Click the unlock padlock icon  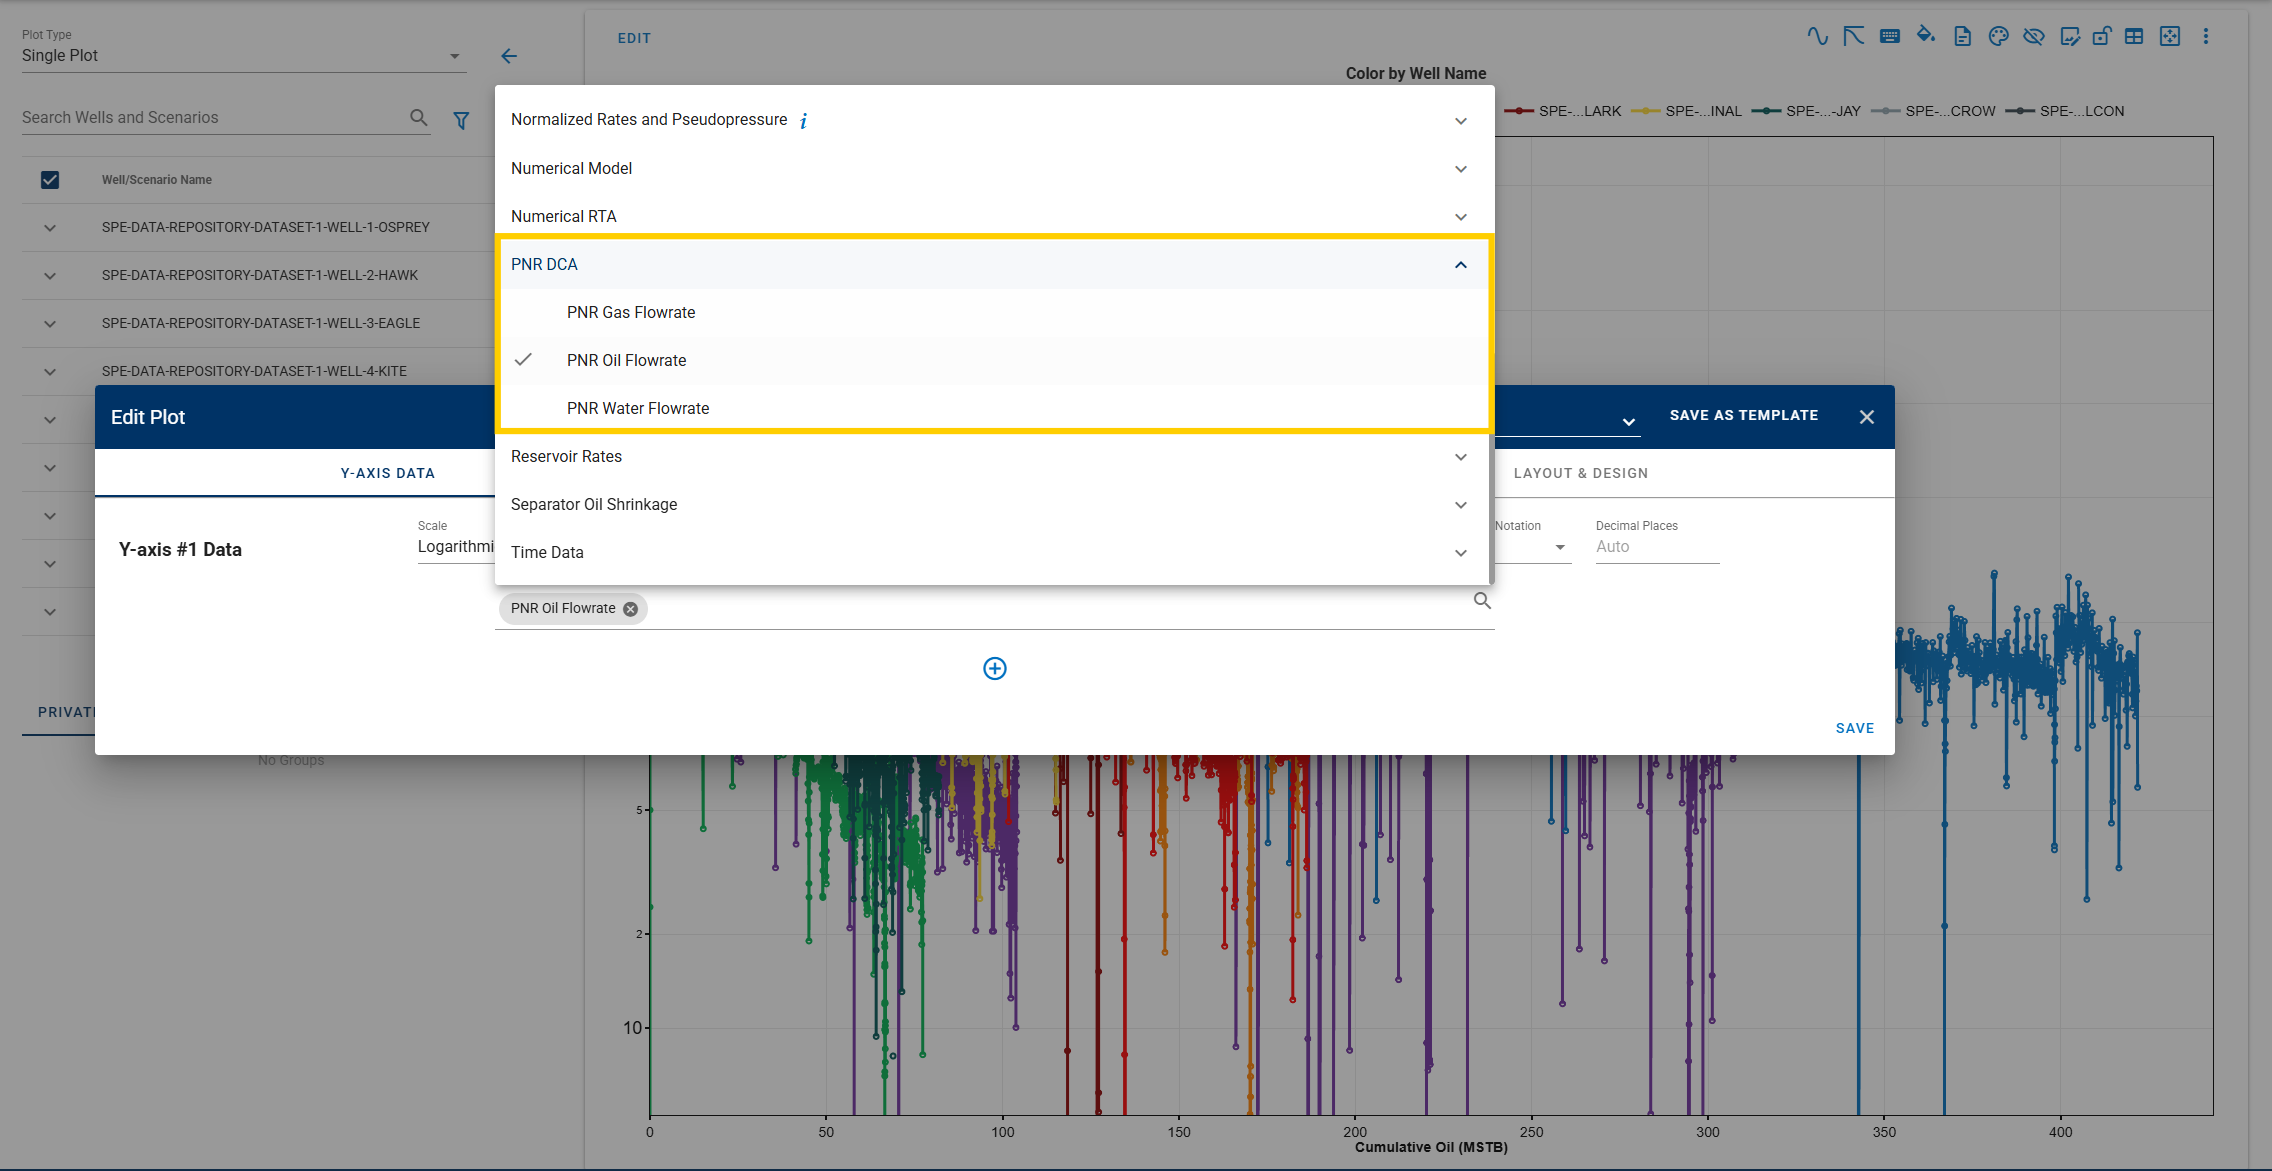[2101, 37]
